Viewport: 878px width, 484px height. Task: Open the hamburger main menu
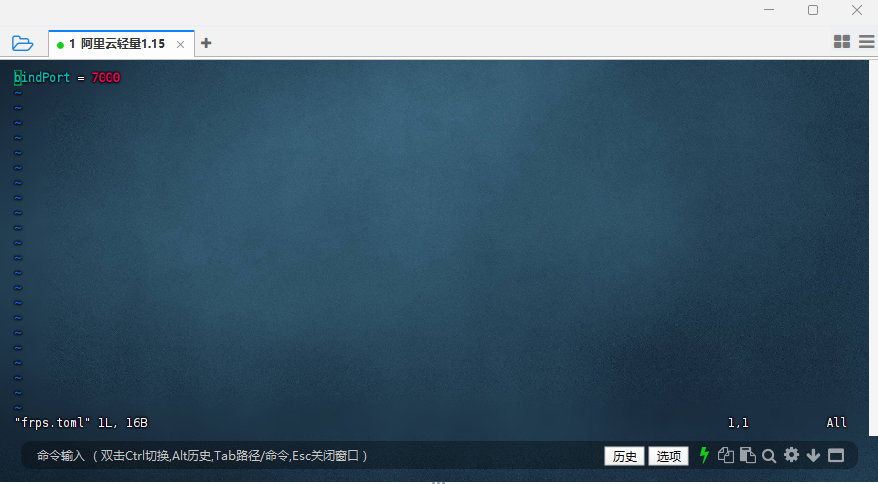point(866,42)
